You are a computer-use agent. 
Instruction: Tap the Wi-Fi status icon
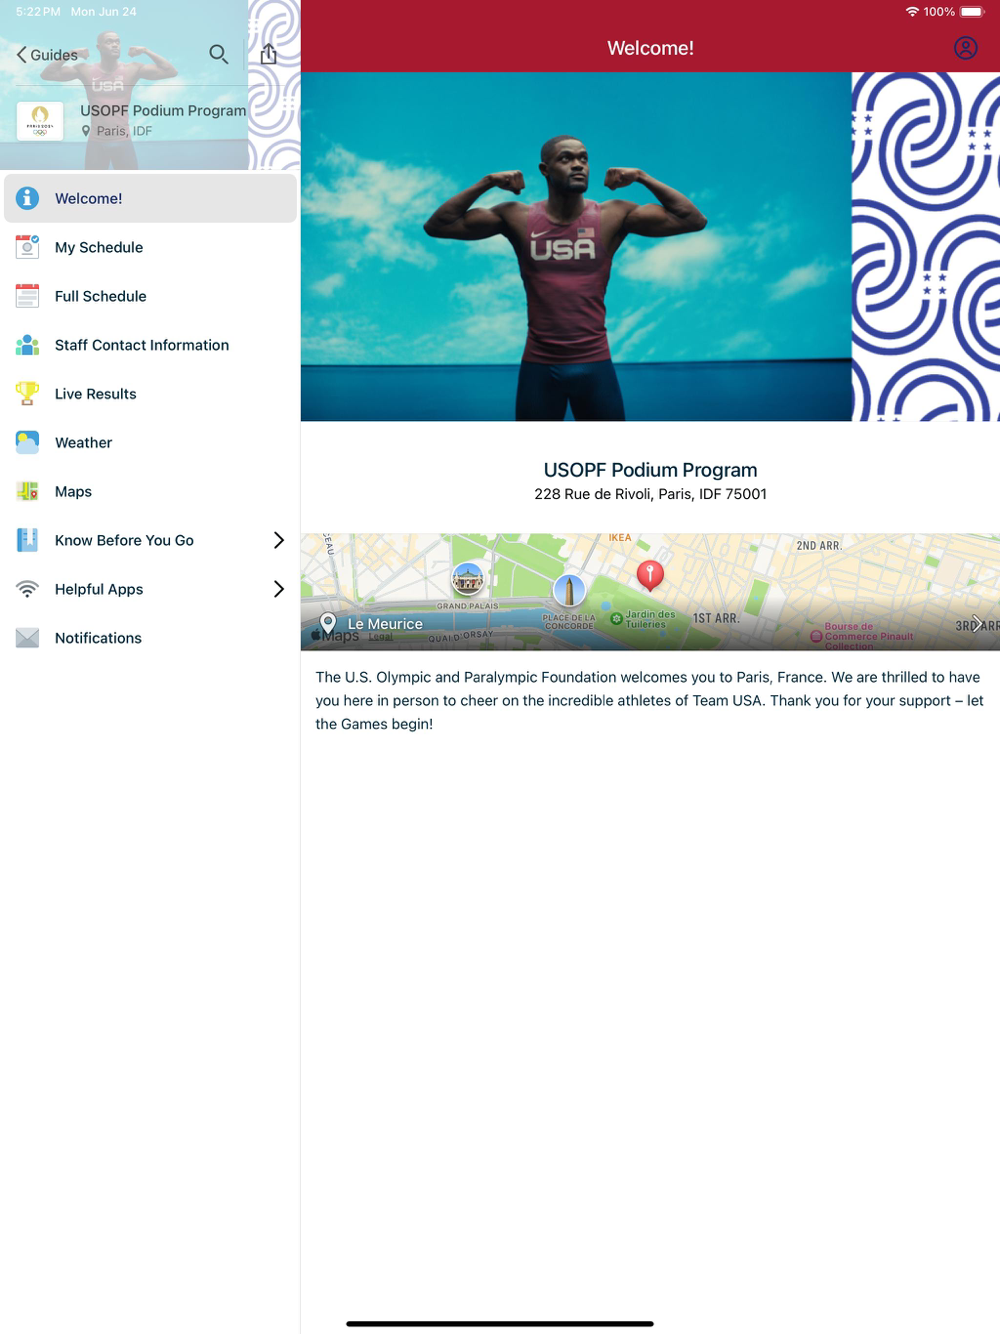tap(912, 12)
